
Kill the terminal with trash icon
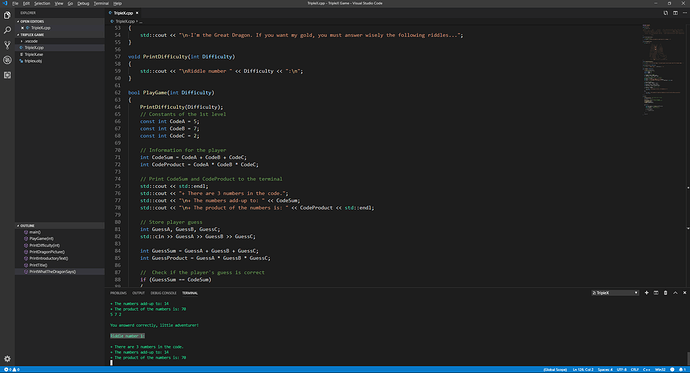(665, 293)
